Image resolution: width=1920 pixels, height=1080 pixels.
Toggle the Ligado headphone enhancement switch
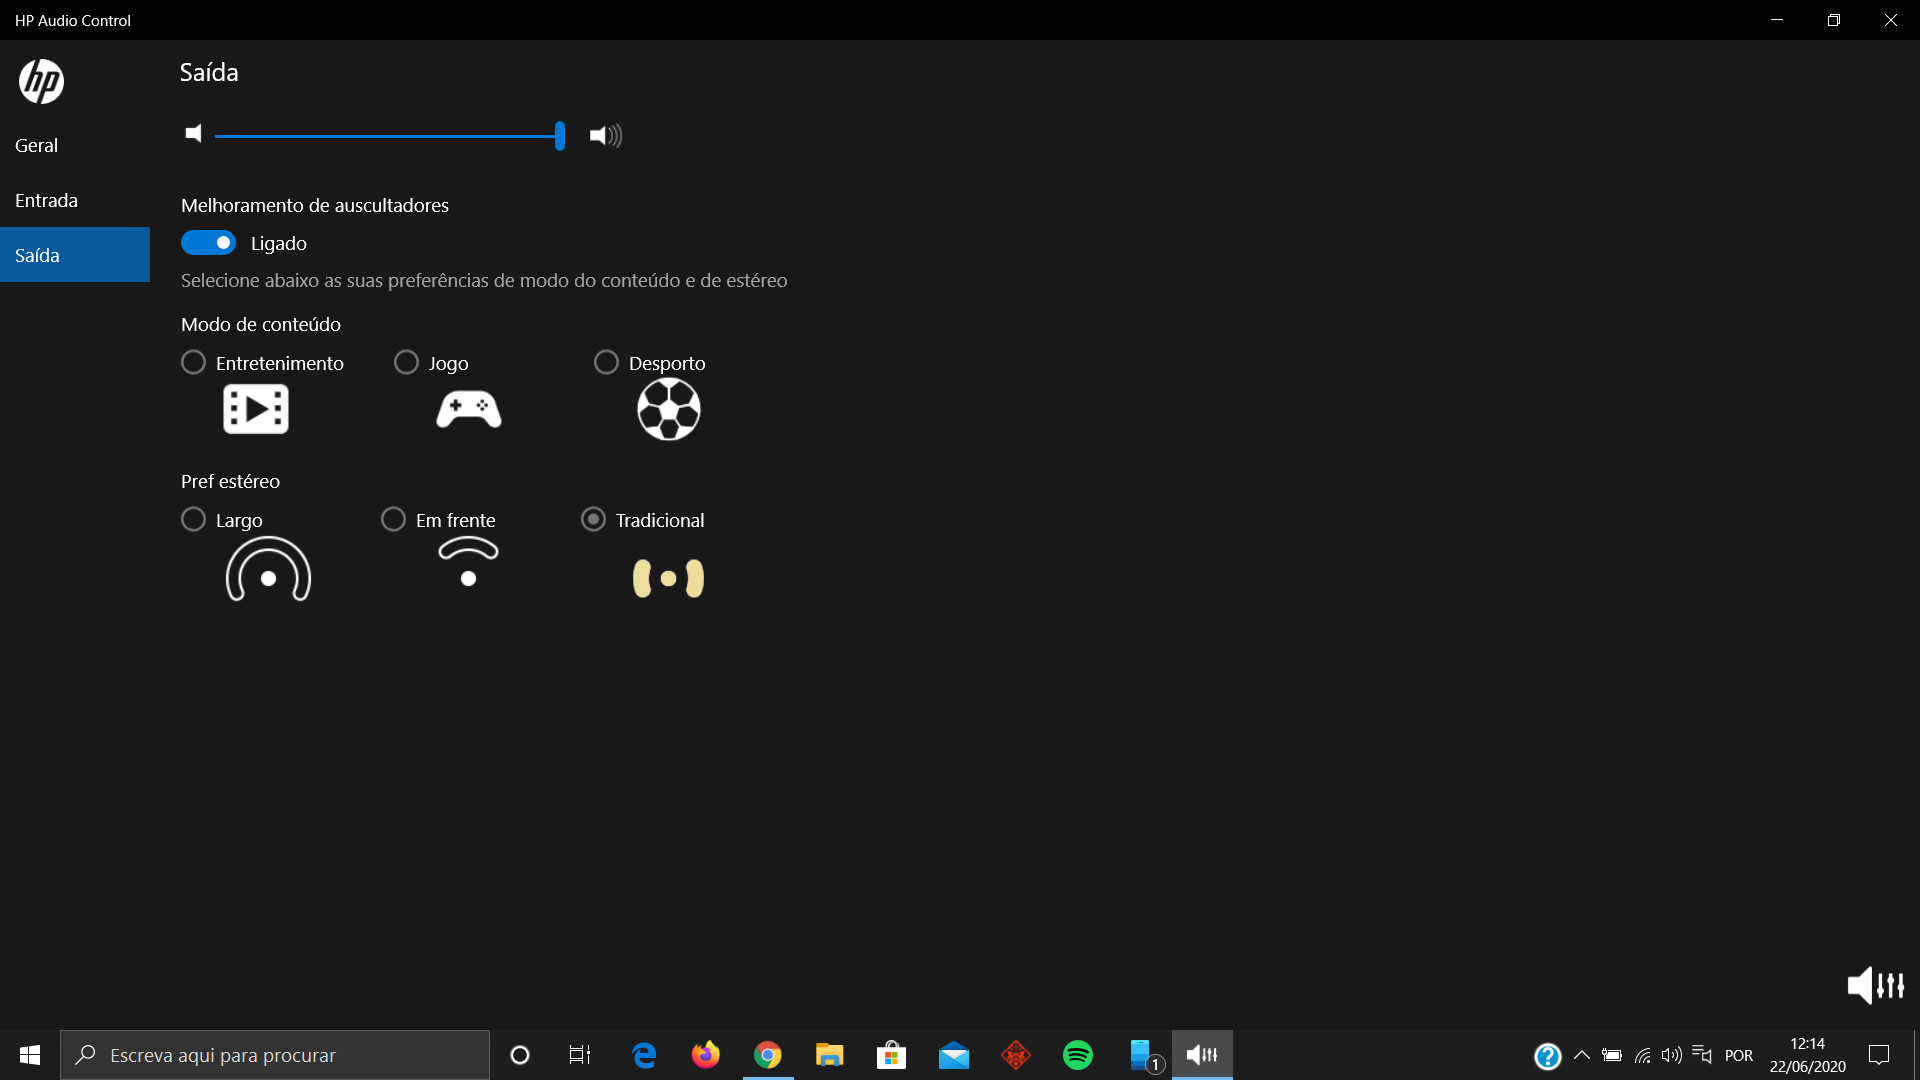(208, 243)
